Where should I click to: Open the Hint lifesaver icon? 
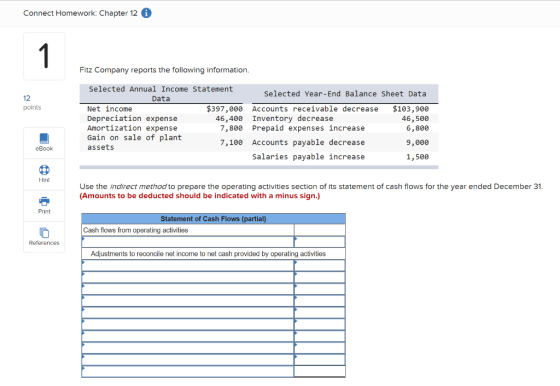point(44,170)
